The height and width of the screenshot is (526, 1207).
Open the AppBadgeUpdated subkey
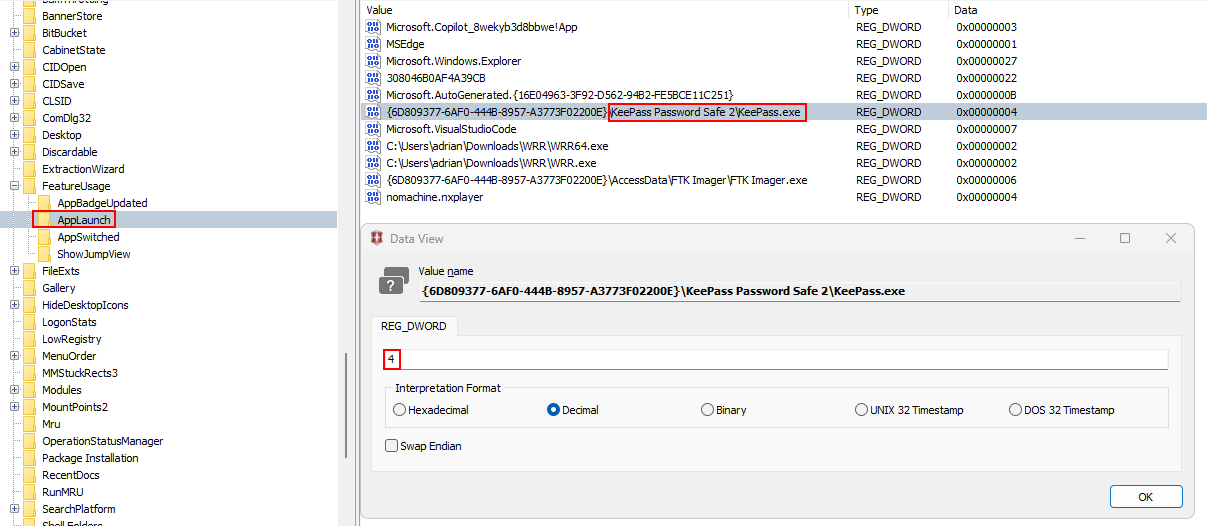(x=102, y=203)
